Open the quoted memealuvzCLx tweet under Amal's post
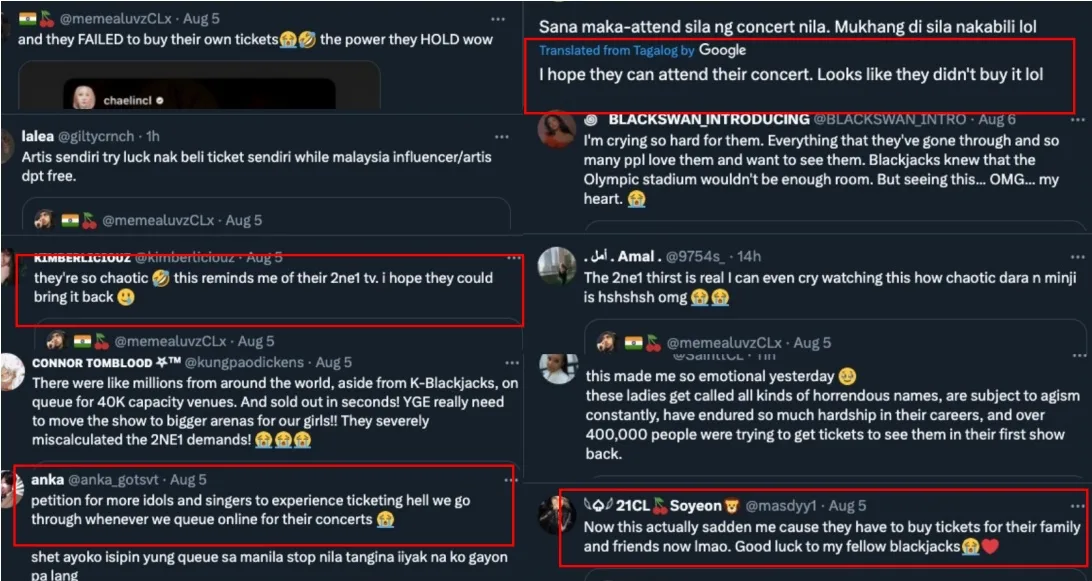The height and width of the screenshot is (581, 1092). click(x=835, y=340)
